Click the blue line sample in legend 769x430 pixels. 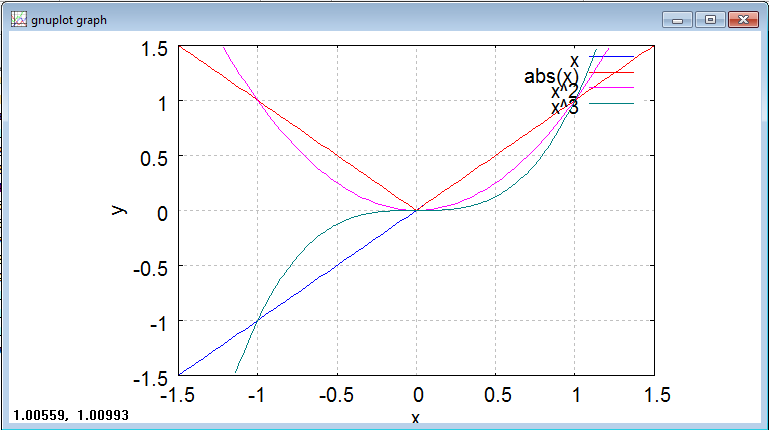(x=611, y=57)
